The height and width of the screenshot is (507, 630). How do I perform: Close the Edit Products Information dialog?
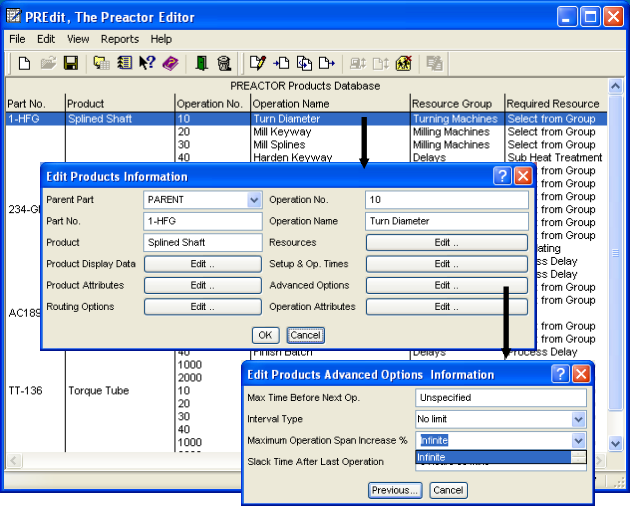523,176
